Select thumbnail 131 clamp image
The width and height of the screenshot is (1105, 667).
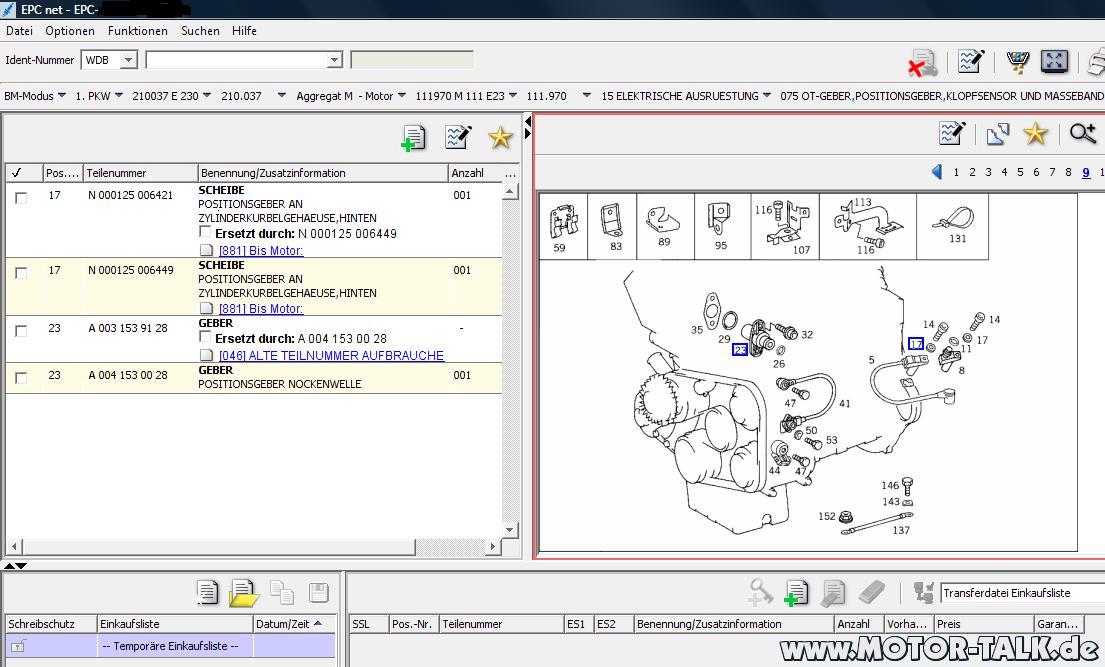pyautogui.click(x=953, y=227)
